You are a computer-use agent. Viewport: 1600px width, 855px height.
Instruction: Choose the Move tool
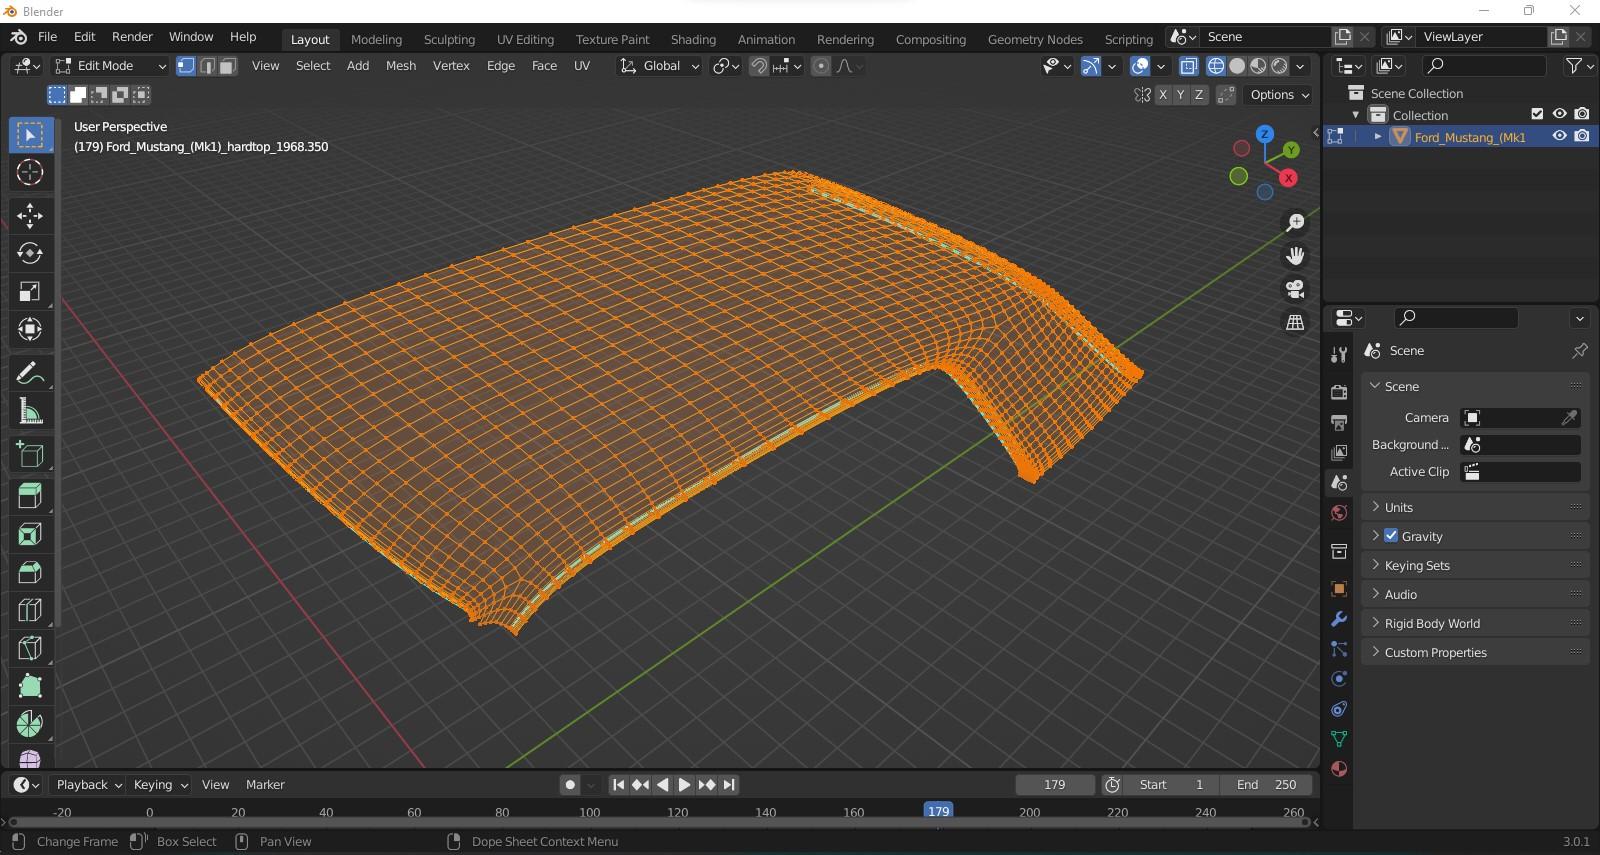tap(30, 215)
